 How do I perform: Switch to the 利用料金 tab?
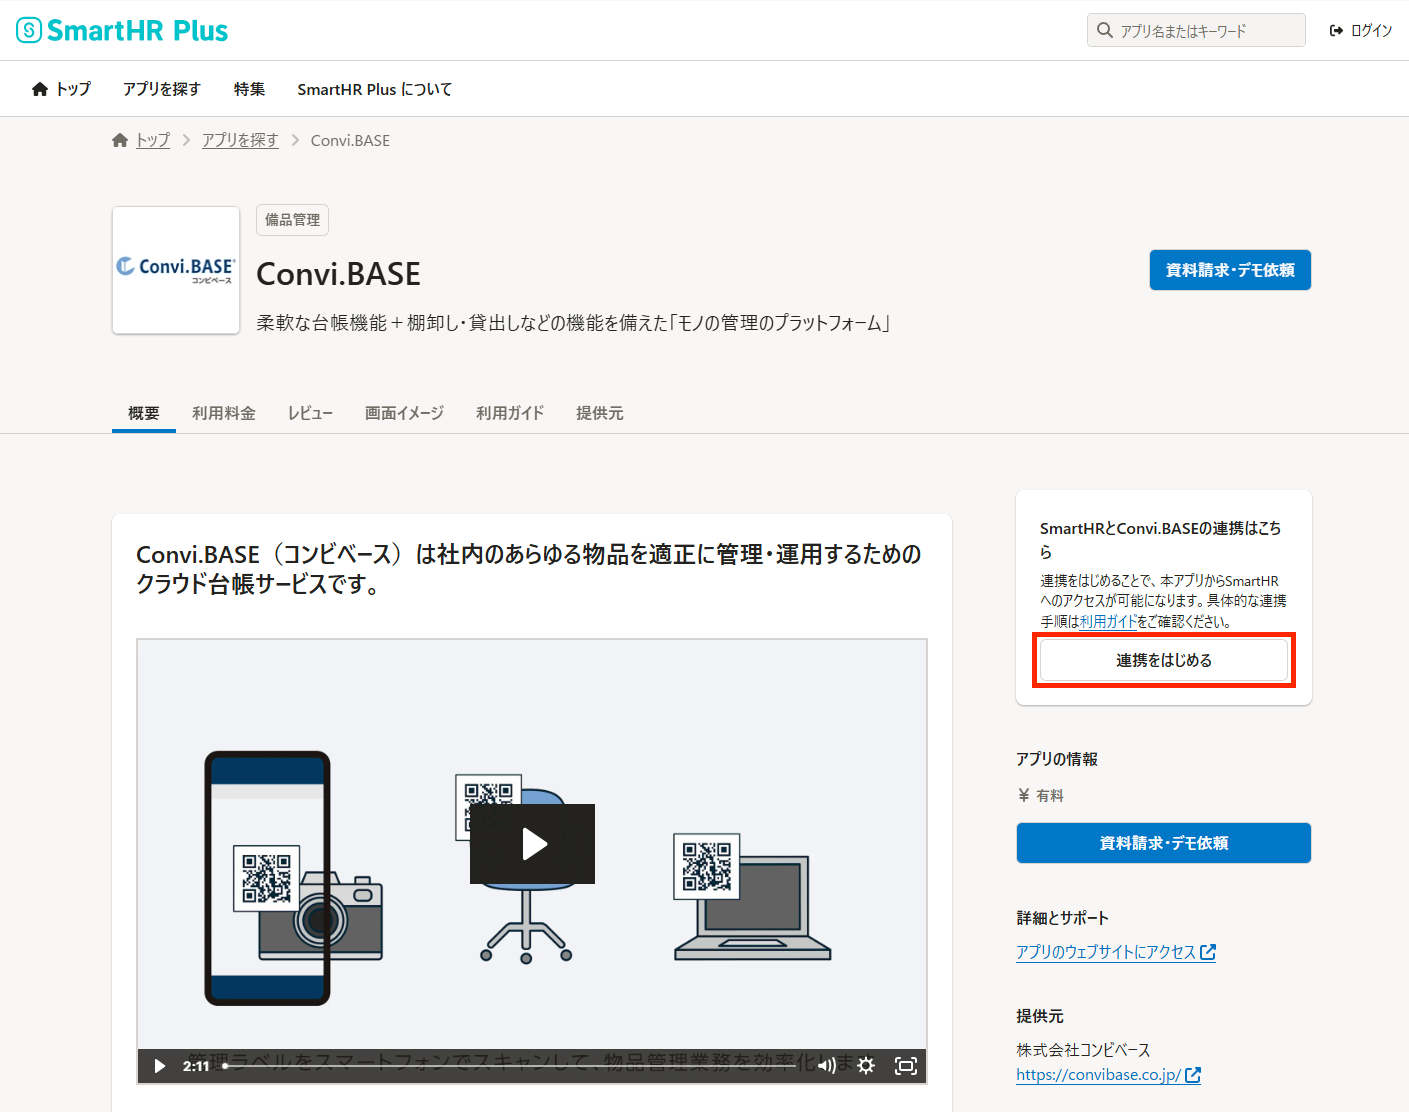click(x=224, y=413)
